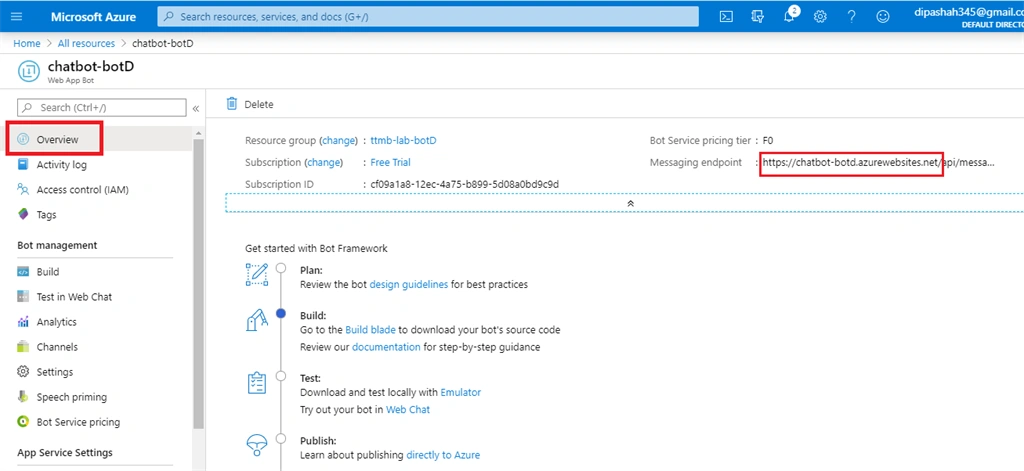The height and width of the screenshot is (471, 1024).
Task: Click the Microsoft Azure logo text
Action: click(x=93, y=17)
